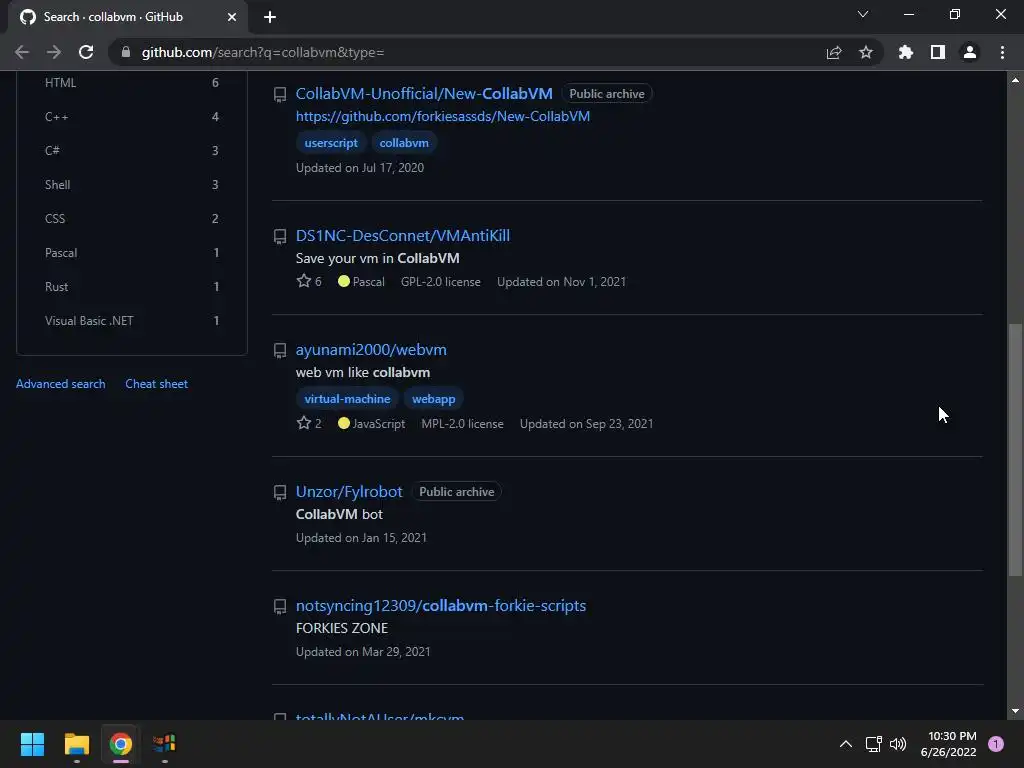The image size is (1024, 768).
Task: Open a new browser tab
Action: (270, 17)
